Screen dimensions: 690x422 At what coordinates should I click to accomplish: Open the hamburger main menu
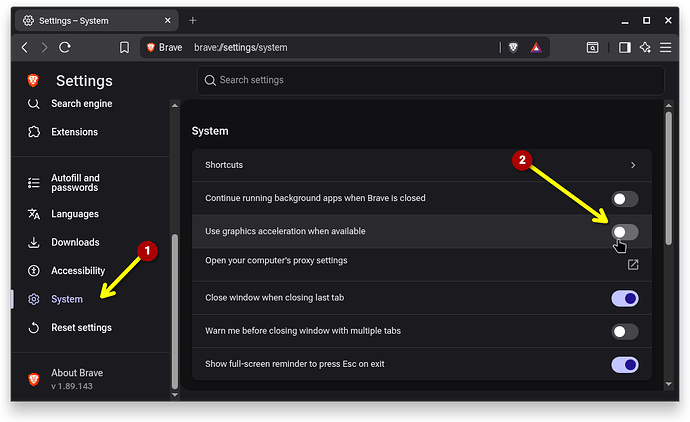point(666,47)
